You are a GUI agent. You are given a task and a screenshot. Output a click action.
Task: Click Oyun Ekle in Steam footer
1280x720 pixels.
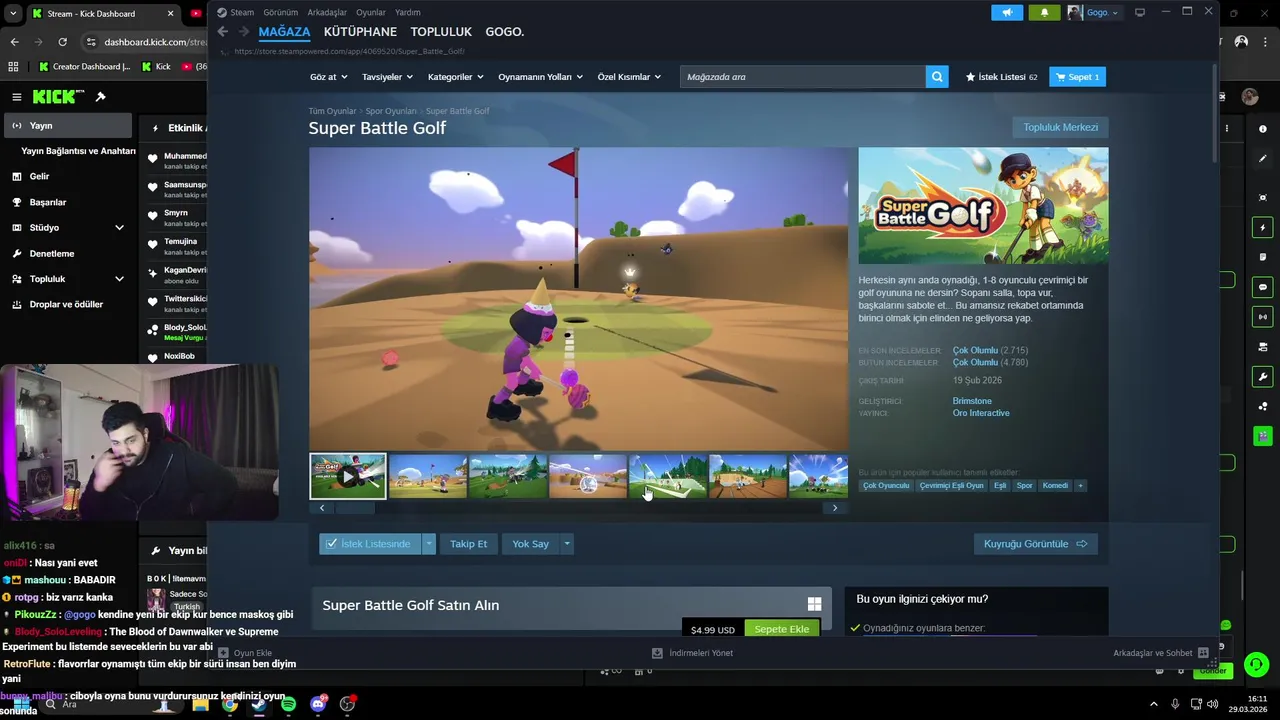(244, 653)
